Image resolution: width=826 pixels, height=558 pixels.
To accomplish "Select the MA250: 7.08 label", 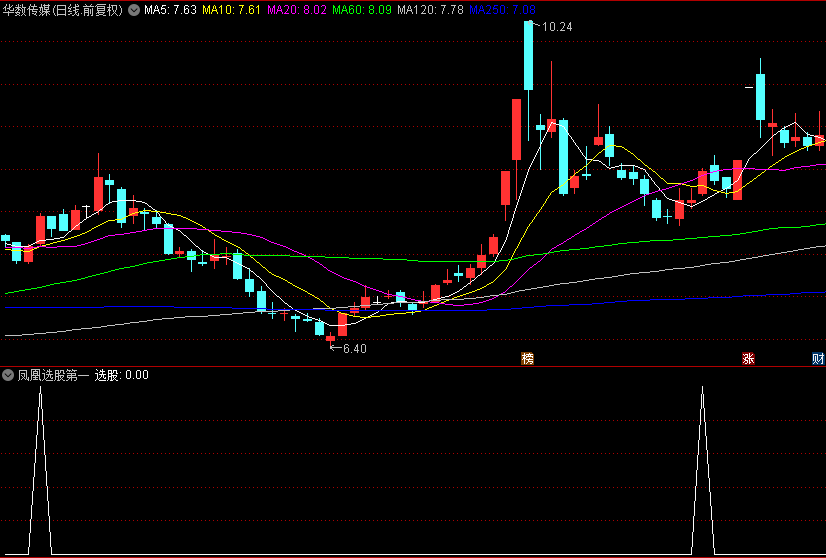I will click(502, 10).
